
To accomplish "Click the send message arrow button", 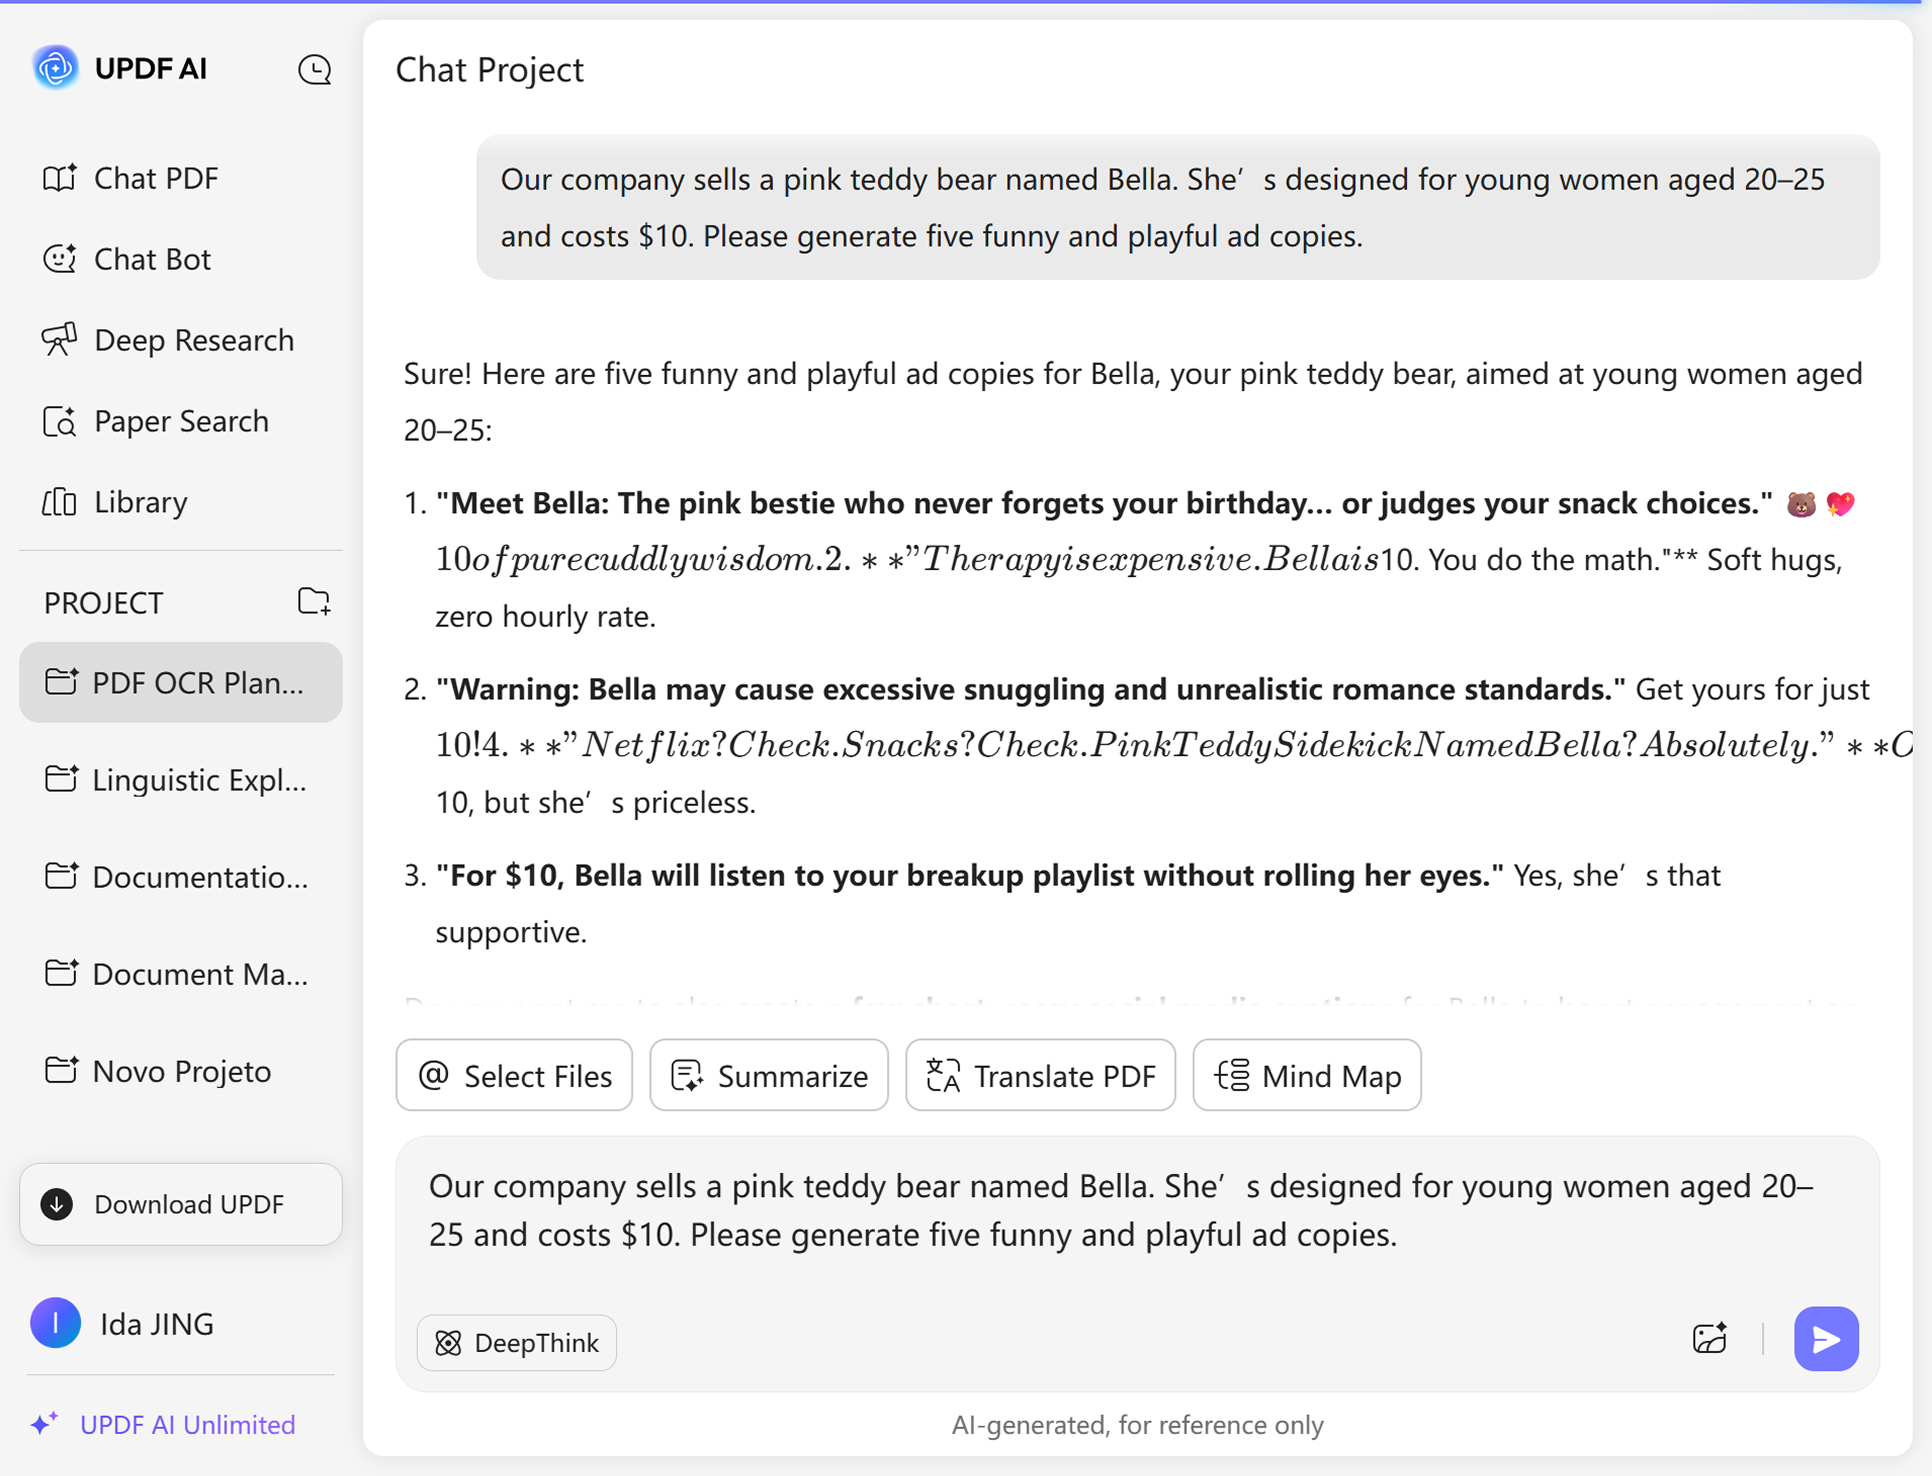I will pyautogui.click(x=1825, y=1338).
